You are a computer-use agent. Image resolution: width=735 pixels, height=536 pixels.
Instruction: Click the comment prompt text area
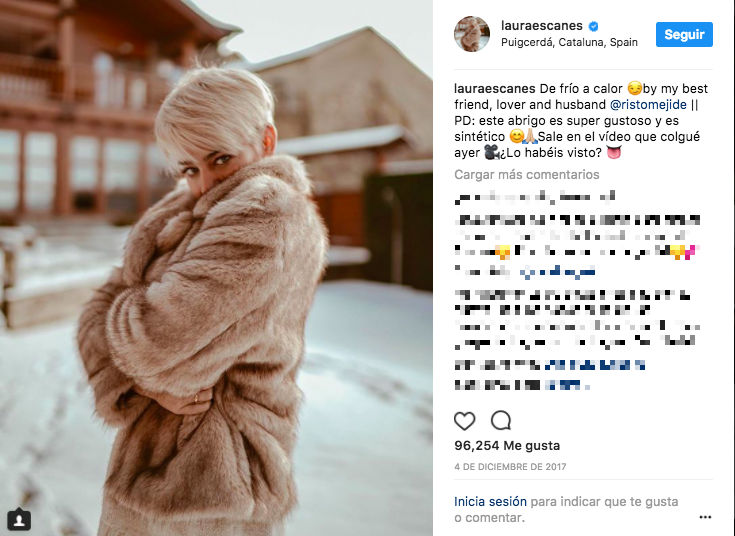pyautogui.click(x=566, y=509)
